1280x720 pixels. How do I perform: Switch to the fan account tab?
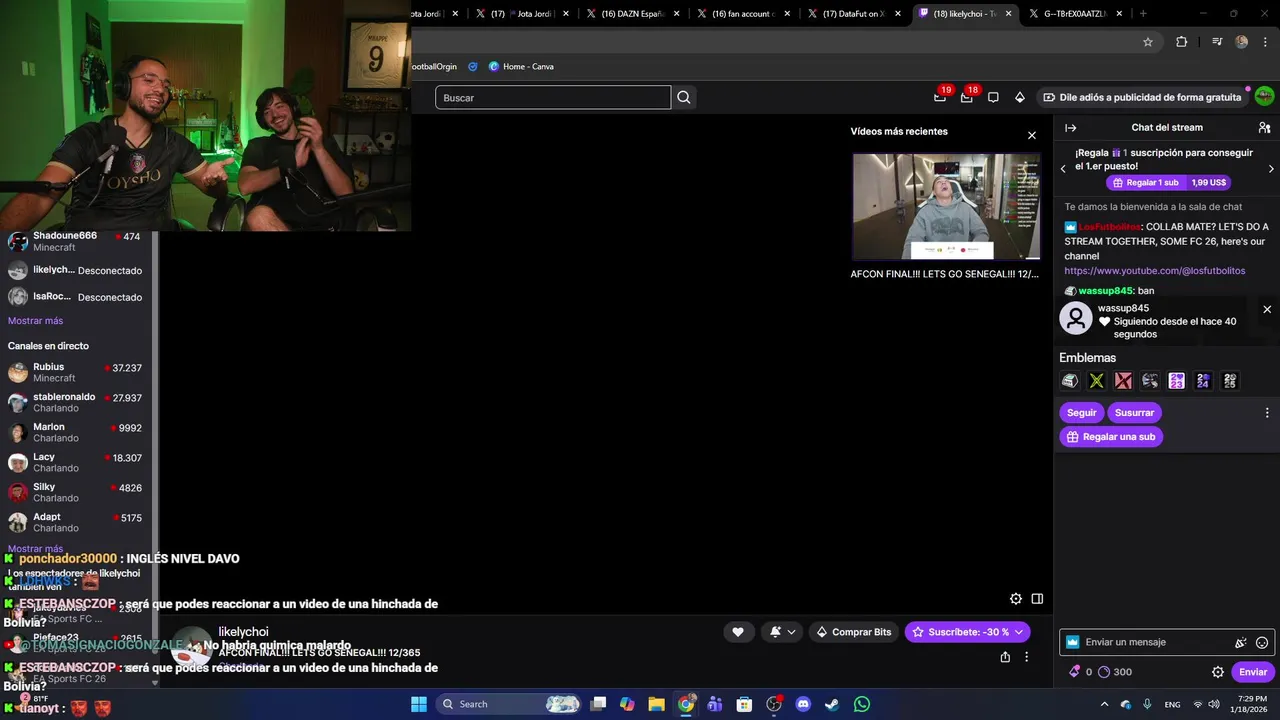[x=745, y=14]
